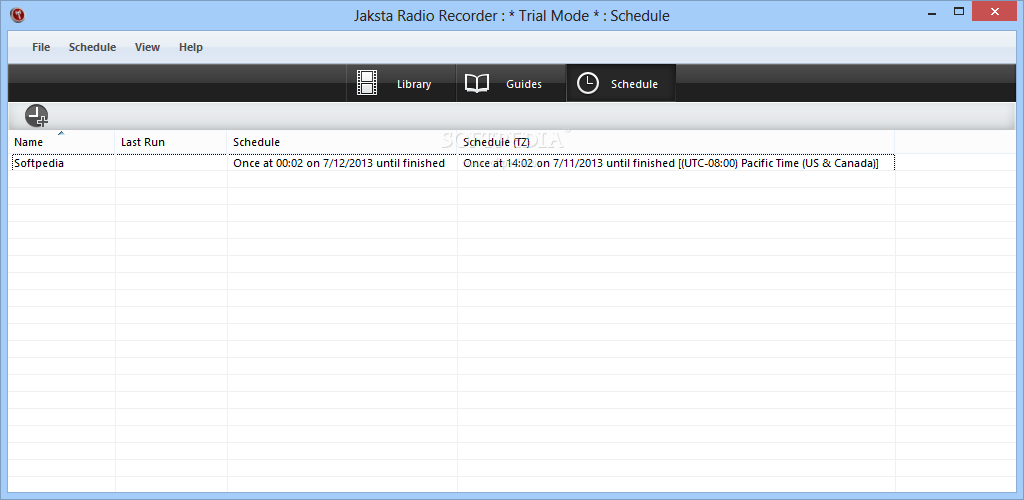Toggle sort arrow above Name column

coord(61,133)
